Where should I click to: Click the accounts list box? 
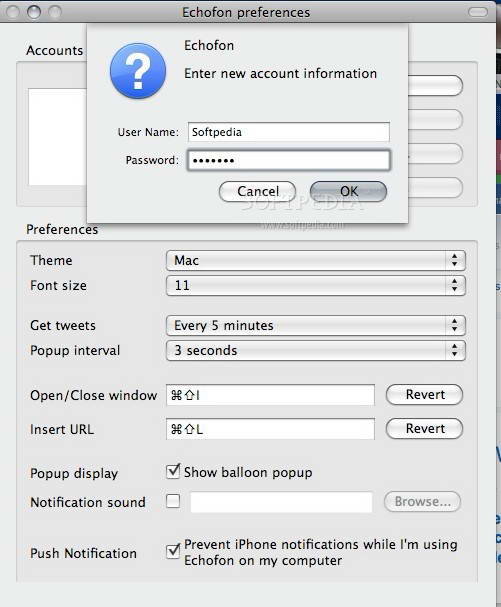tap(57, 137)
